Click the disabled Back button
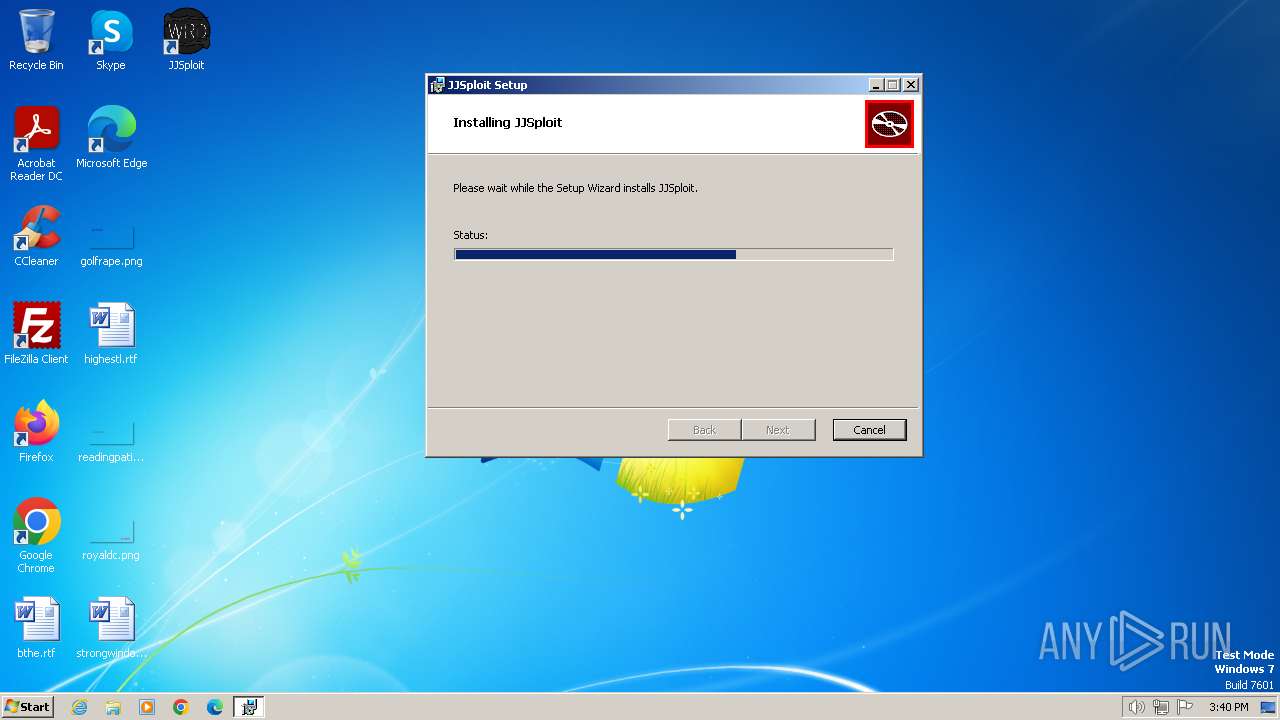Screen dimensions: 1280x720 (704, 430)
